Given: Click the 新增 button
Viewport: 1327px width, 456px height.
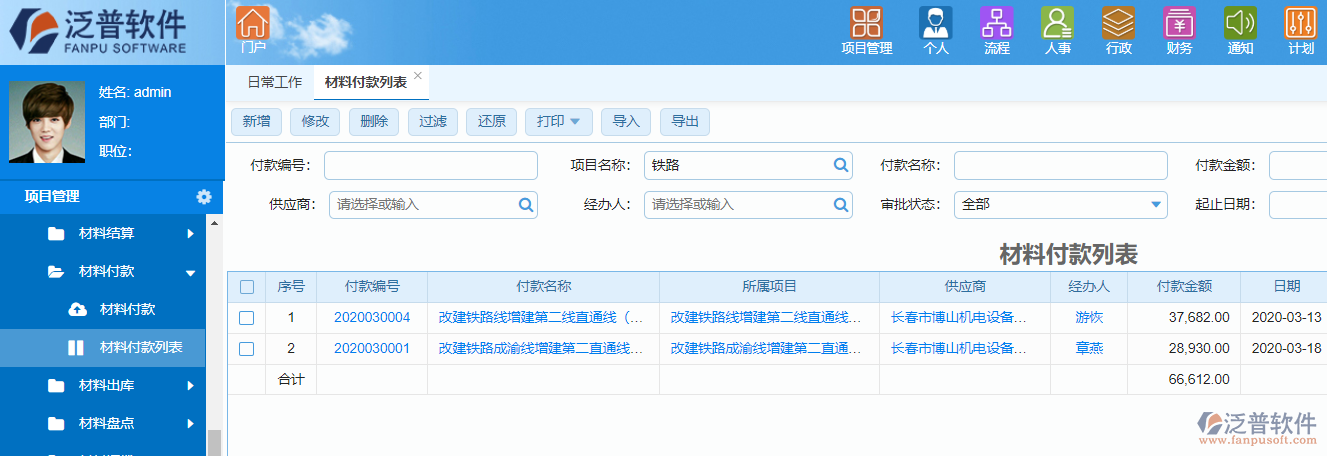Looking at the screenshot, I should [256, 122].
